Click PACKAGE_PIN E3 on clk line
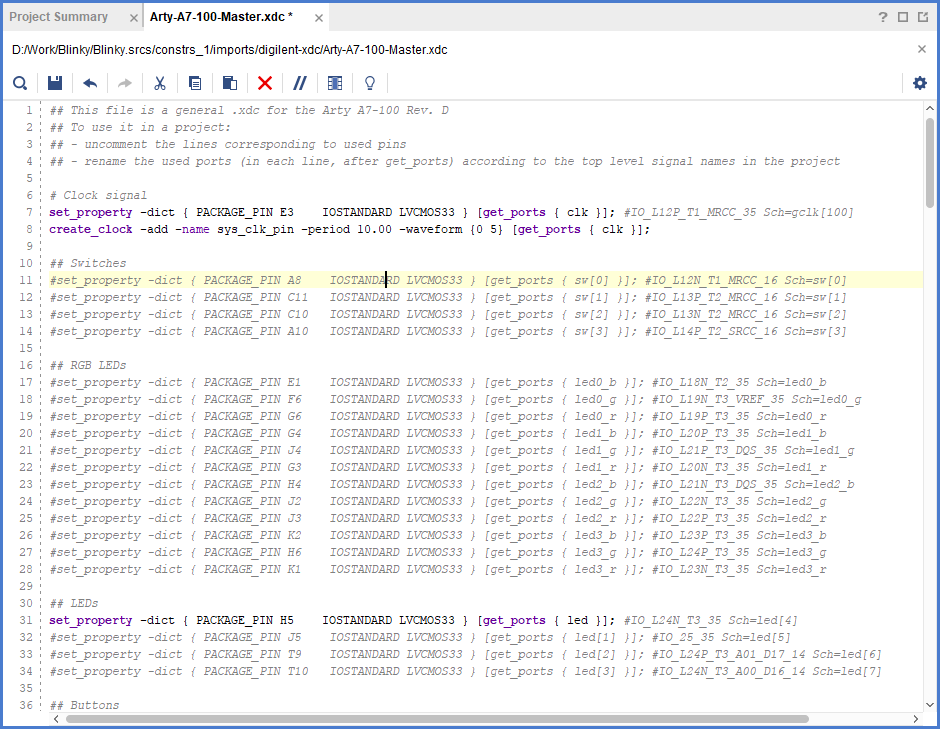Image resolution: width=940 pixels, height=729 pixels. (245, 212)
